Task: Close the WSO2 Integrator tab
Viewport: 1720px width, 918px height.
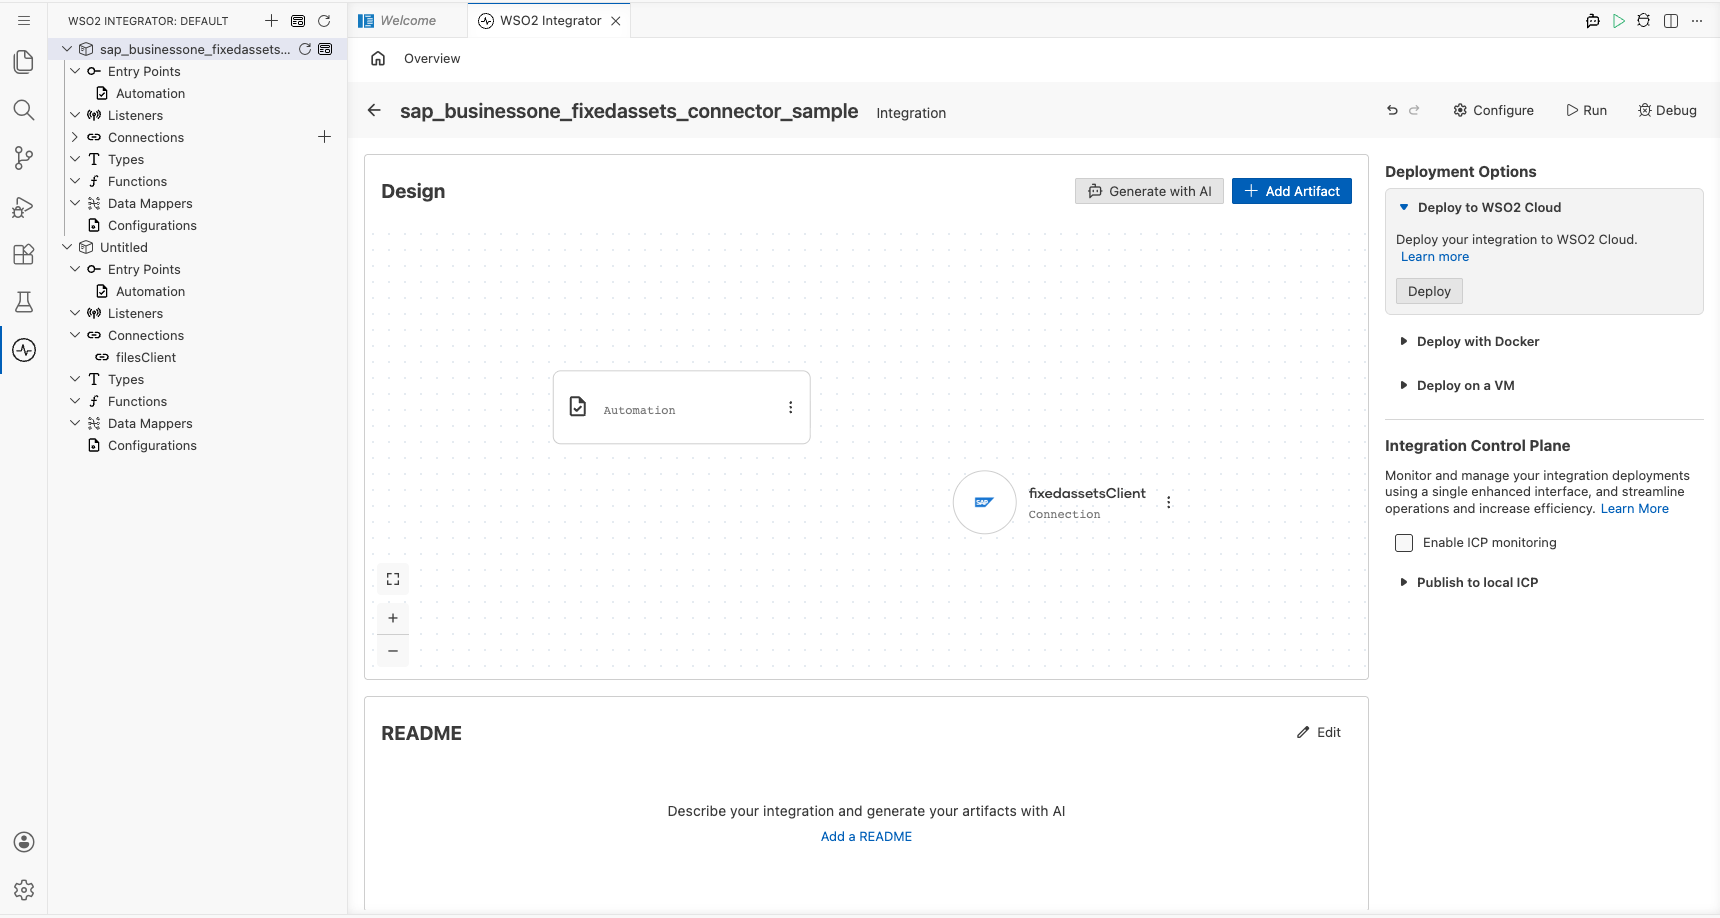Action: tap(616, 21)
